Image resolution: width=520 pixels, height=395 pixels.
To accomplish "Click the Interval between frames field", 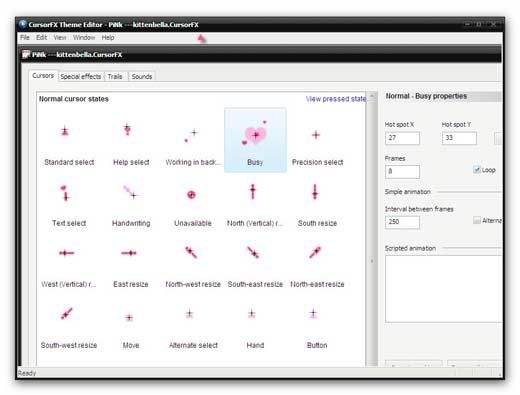I will point(402,222).
